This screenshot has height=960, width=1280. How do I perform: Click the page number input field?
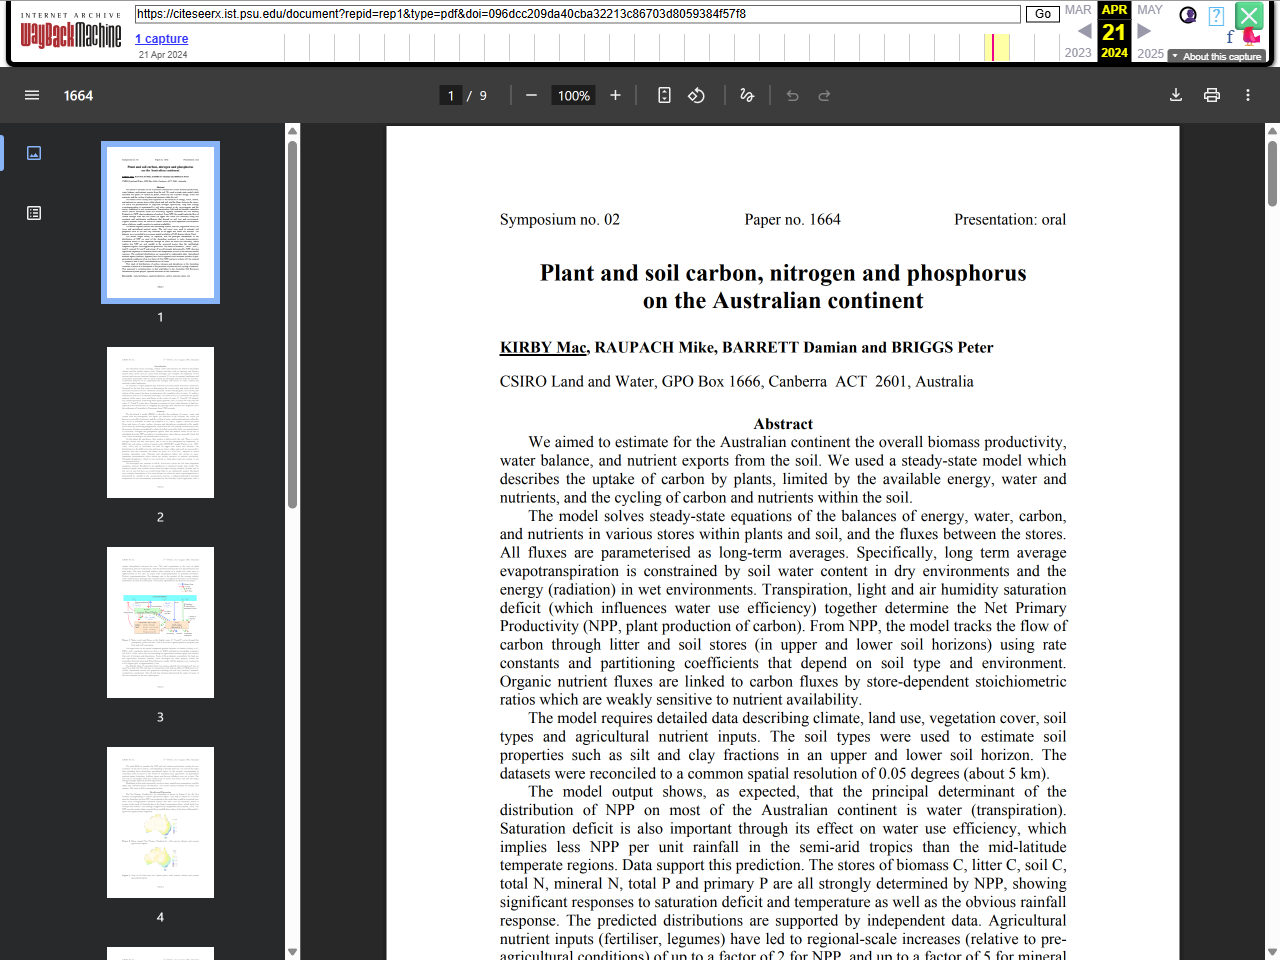450,95
